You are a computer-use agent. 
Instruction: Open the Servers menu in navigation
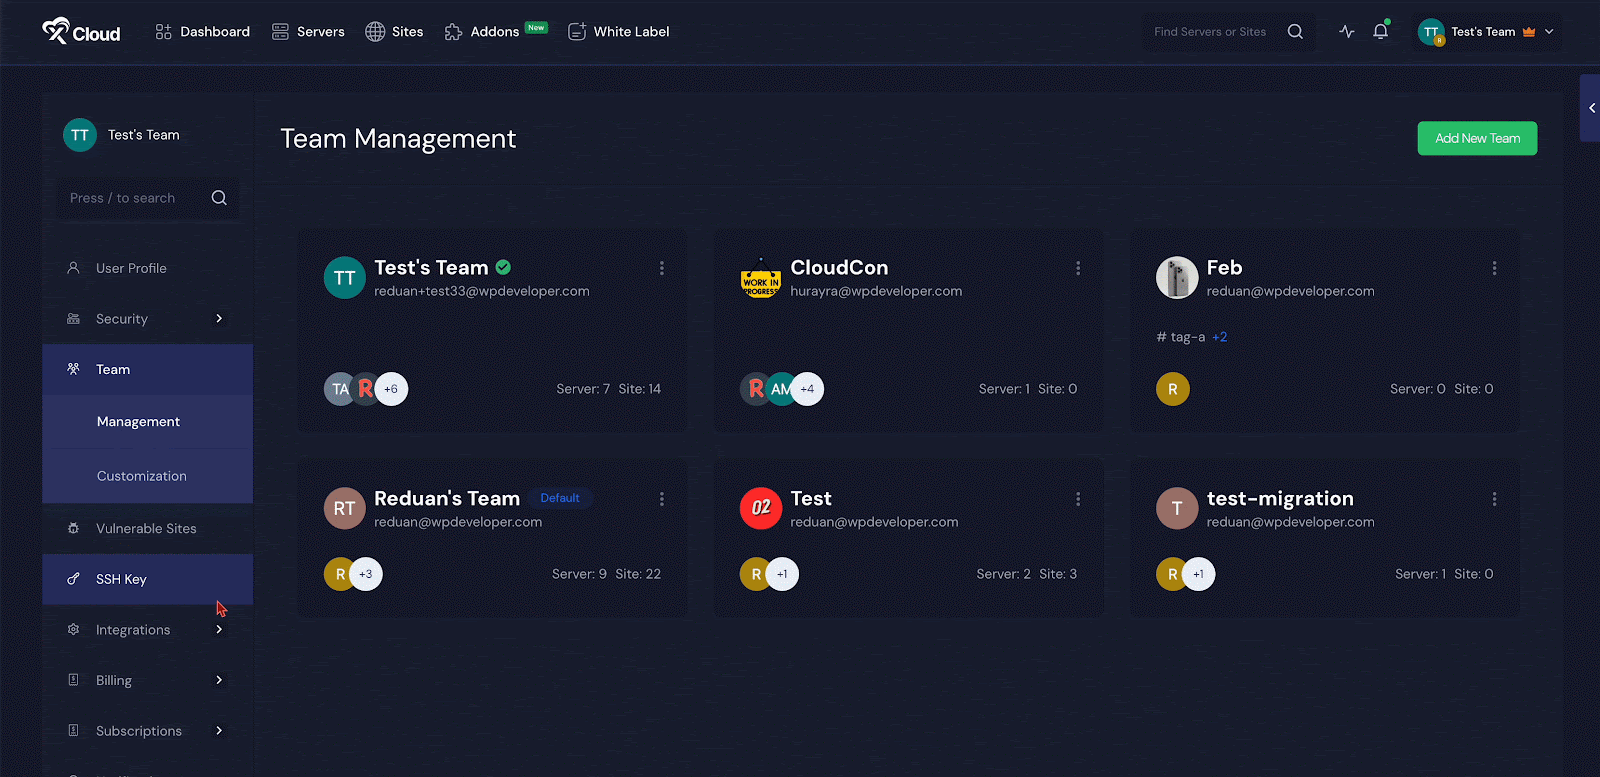[308, 32]
